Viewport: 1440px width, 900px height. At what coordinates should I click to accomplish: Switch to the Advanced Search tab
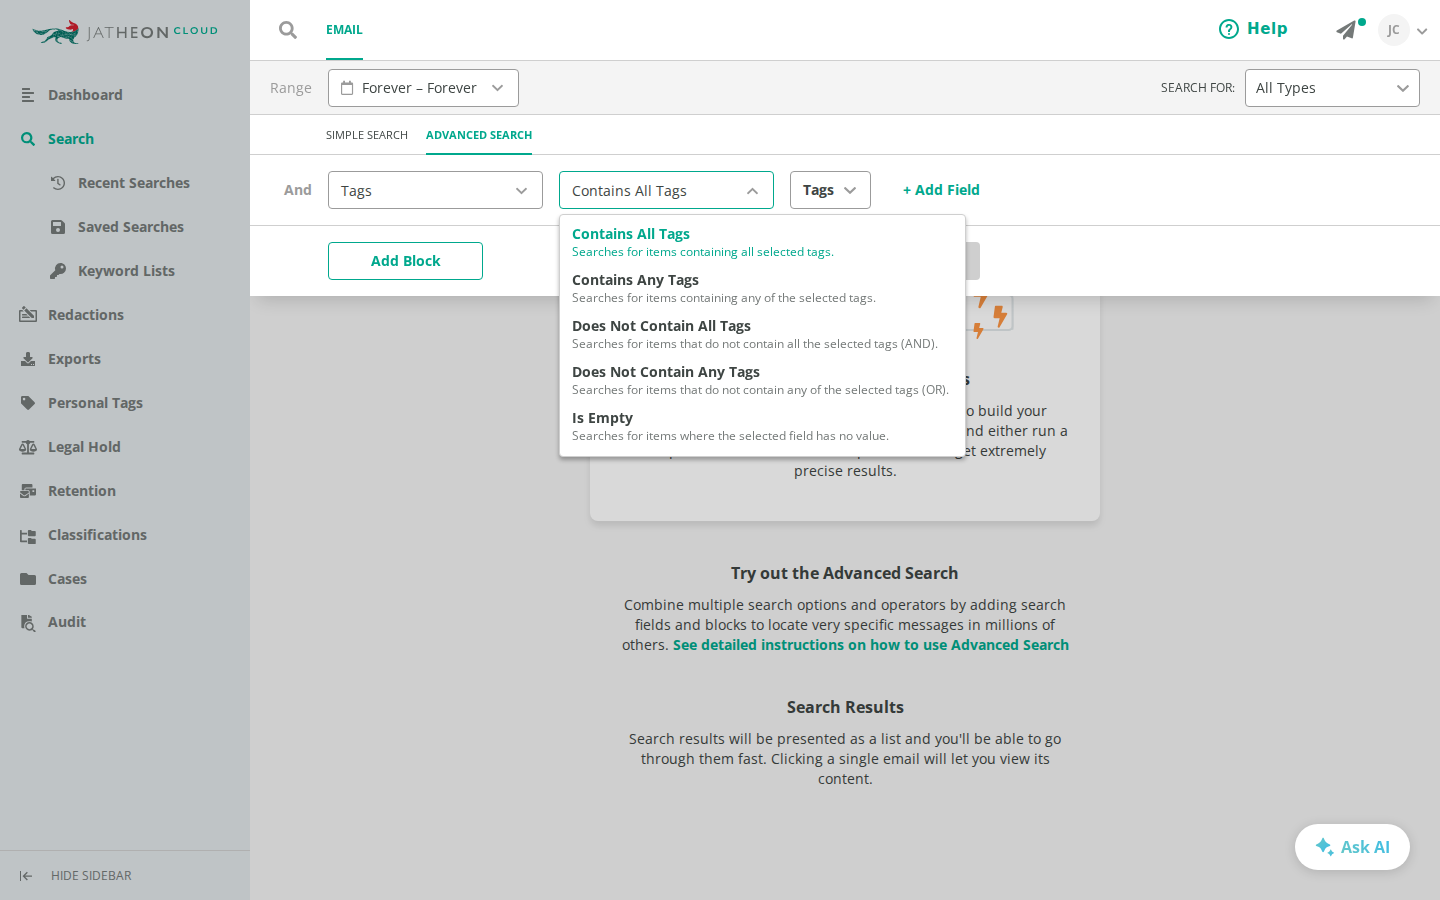[x=479, y=135]
